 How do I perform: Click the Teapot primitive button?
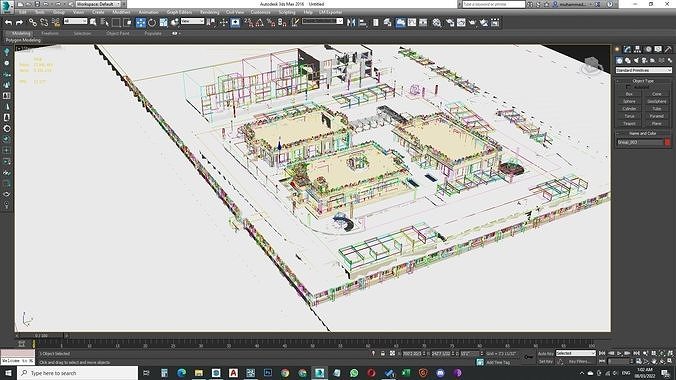coord(629,123)
